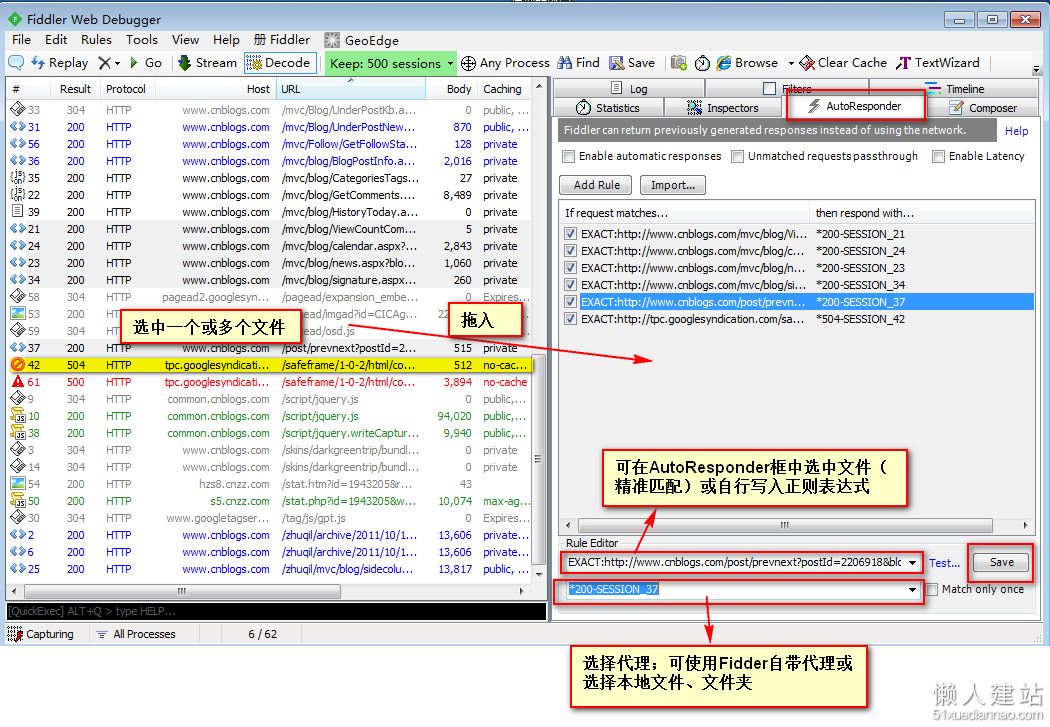Click the Remove sessions X icon

click(x=104, y=63)
